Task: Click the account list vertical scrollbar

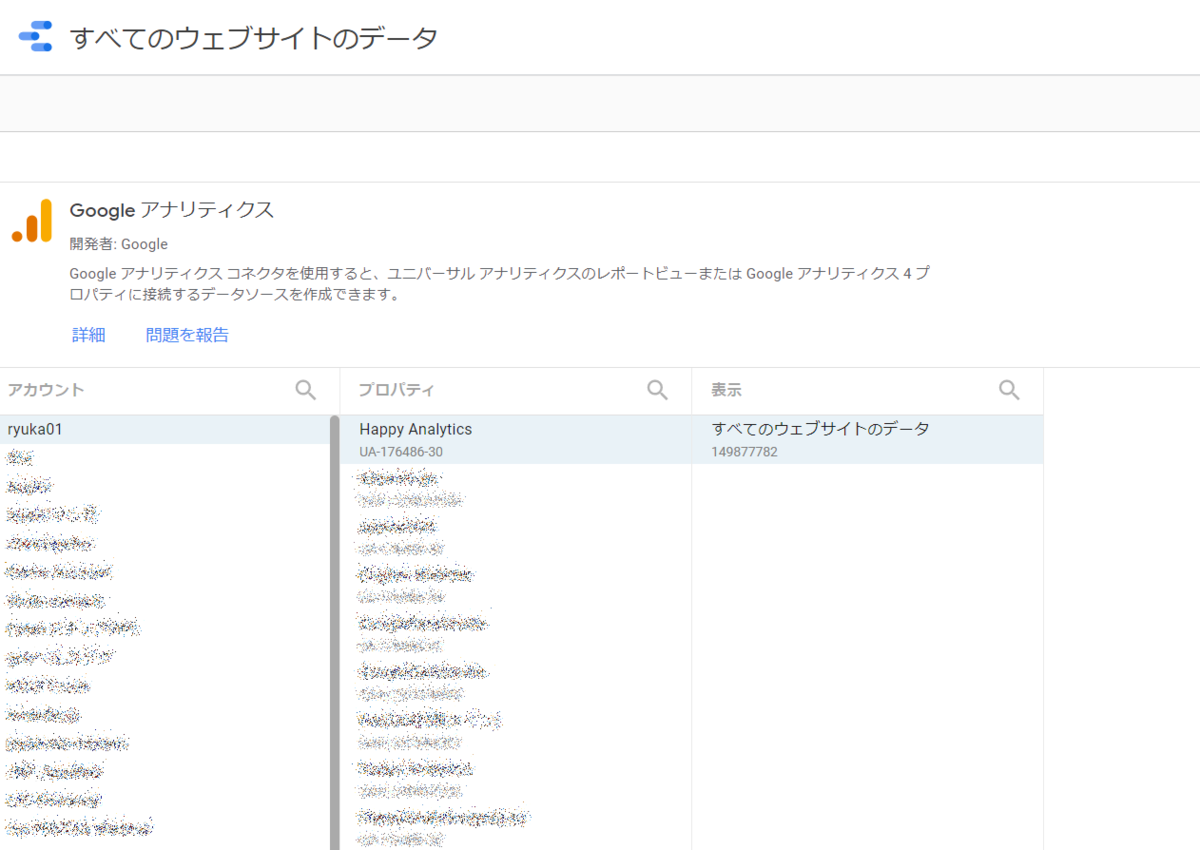Action: [335, 632]
